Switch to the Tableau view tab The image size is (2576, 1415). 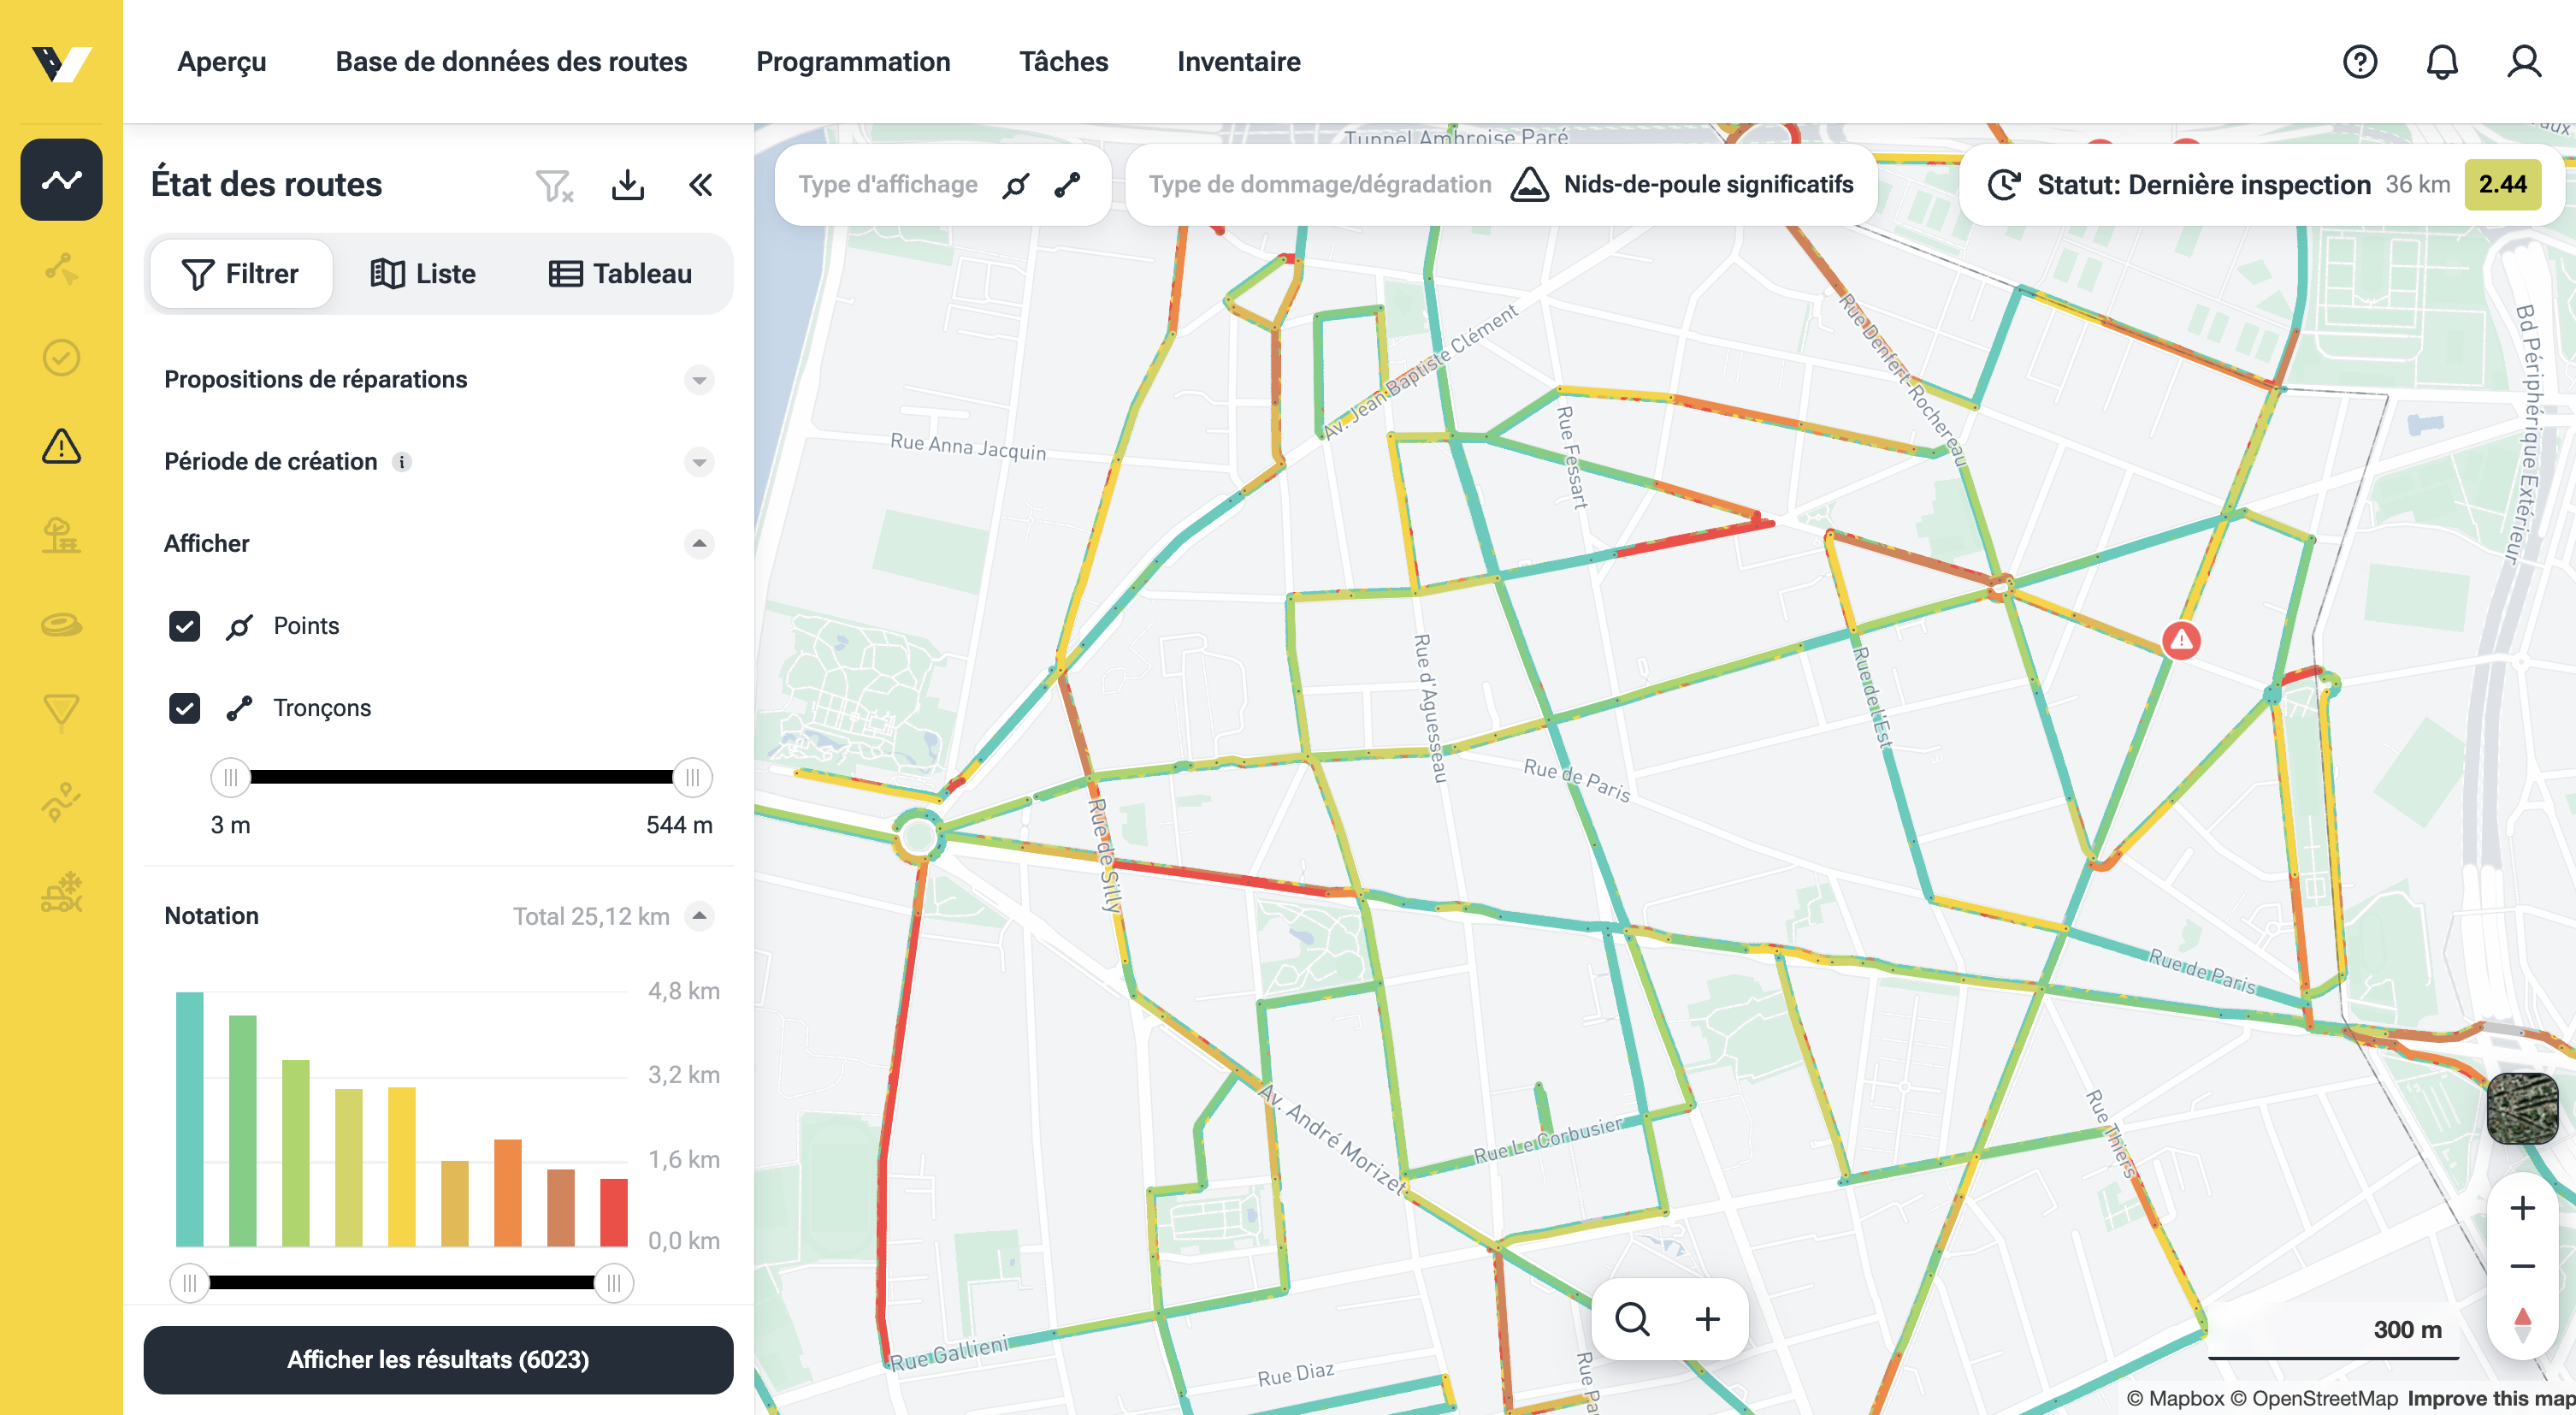[620, 273]
